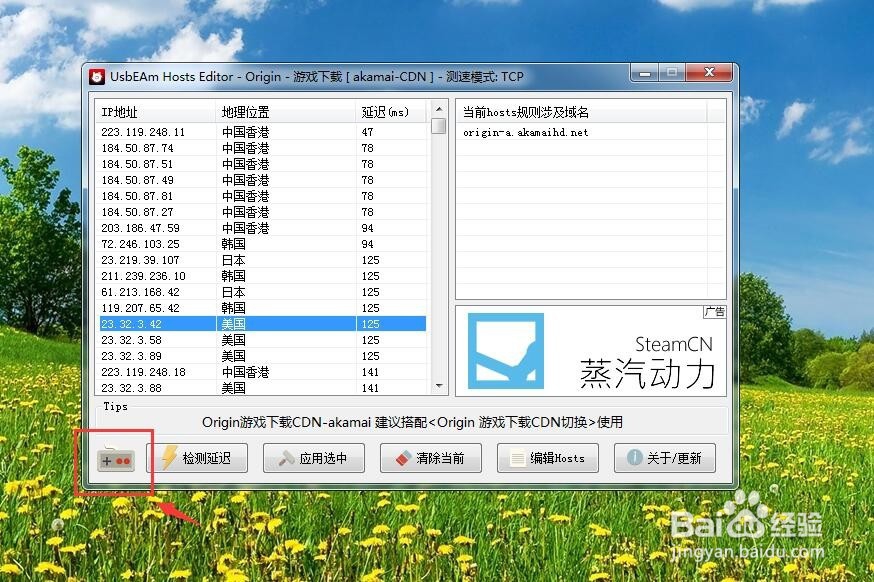Screen dimensions: 874x582
Task: Select the row with IP 23.219.39.107
Action: coord(263,260)
